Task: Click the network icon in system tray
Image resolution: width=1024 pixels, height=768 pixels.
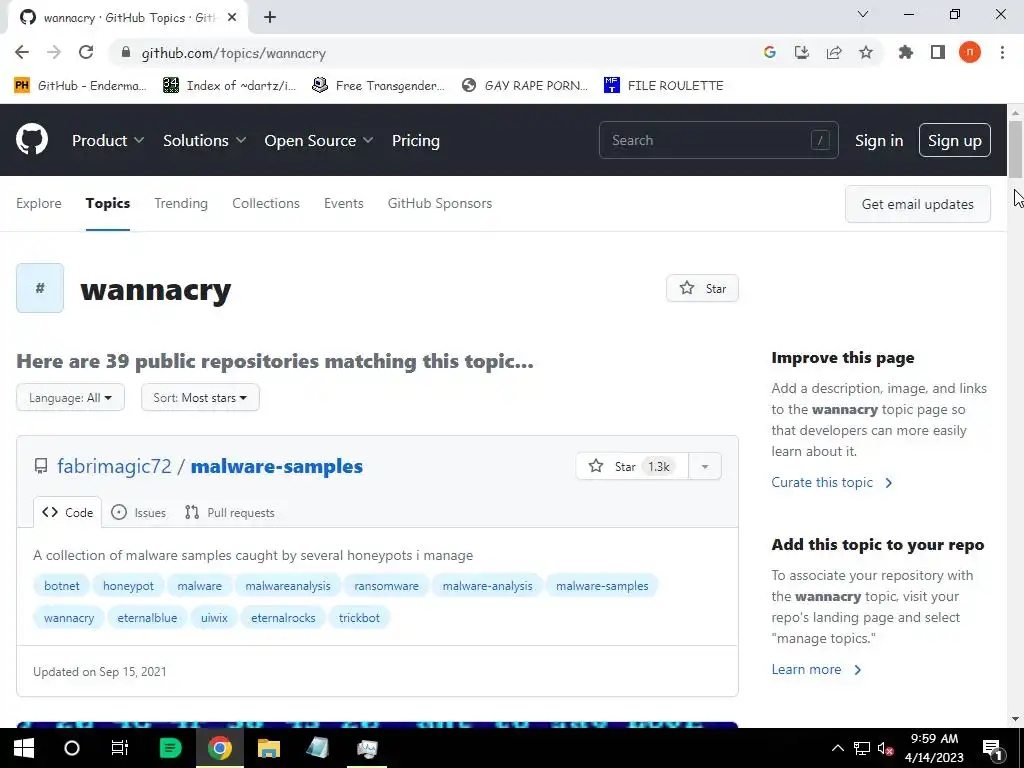Action: (x=862, y=748)
